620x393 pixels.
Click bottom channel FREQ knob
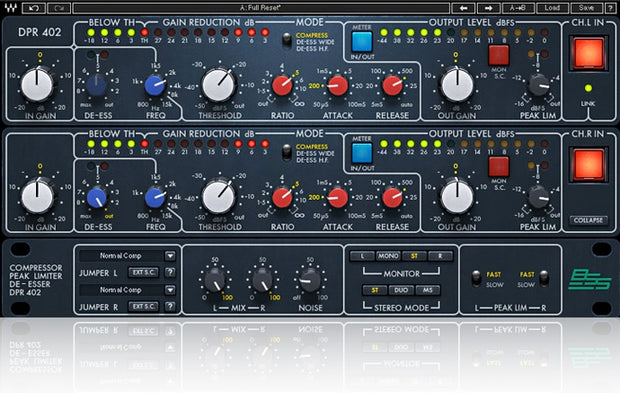tap(155, 197)
